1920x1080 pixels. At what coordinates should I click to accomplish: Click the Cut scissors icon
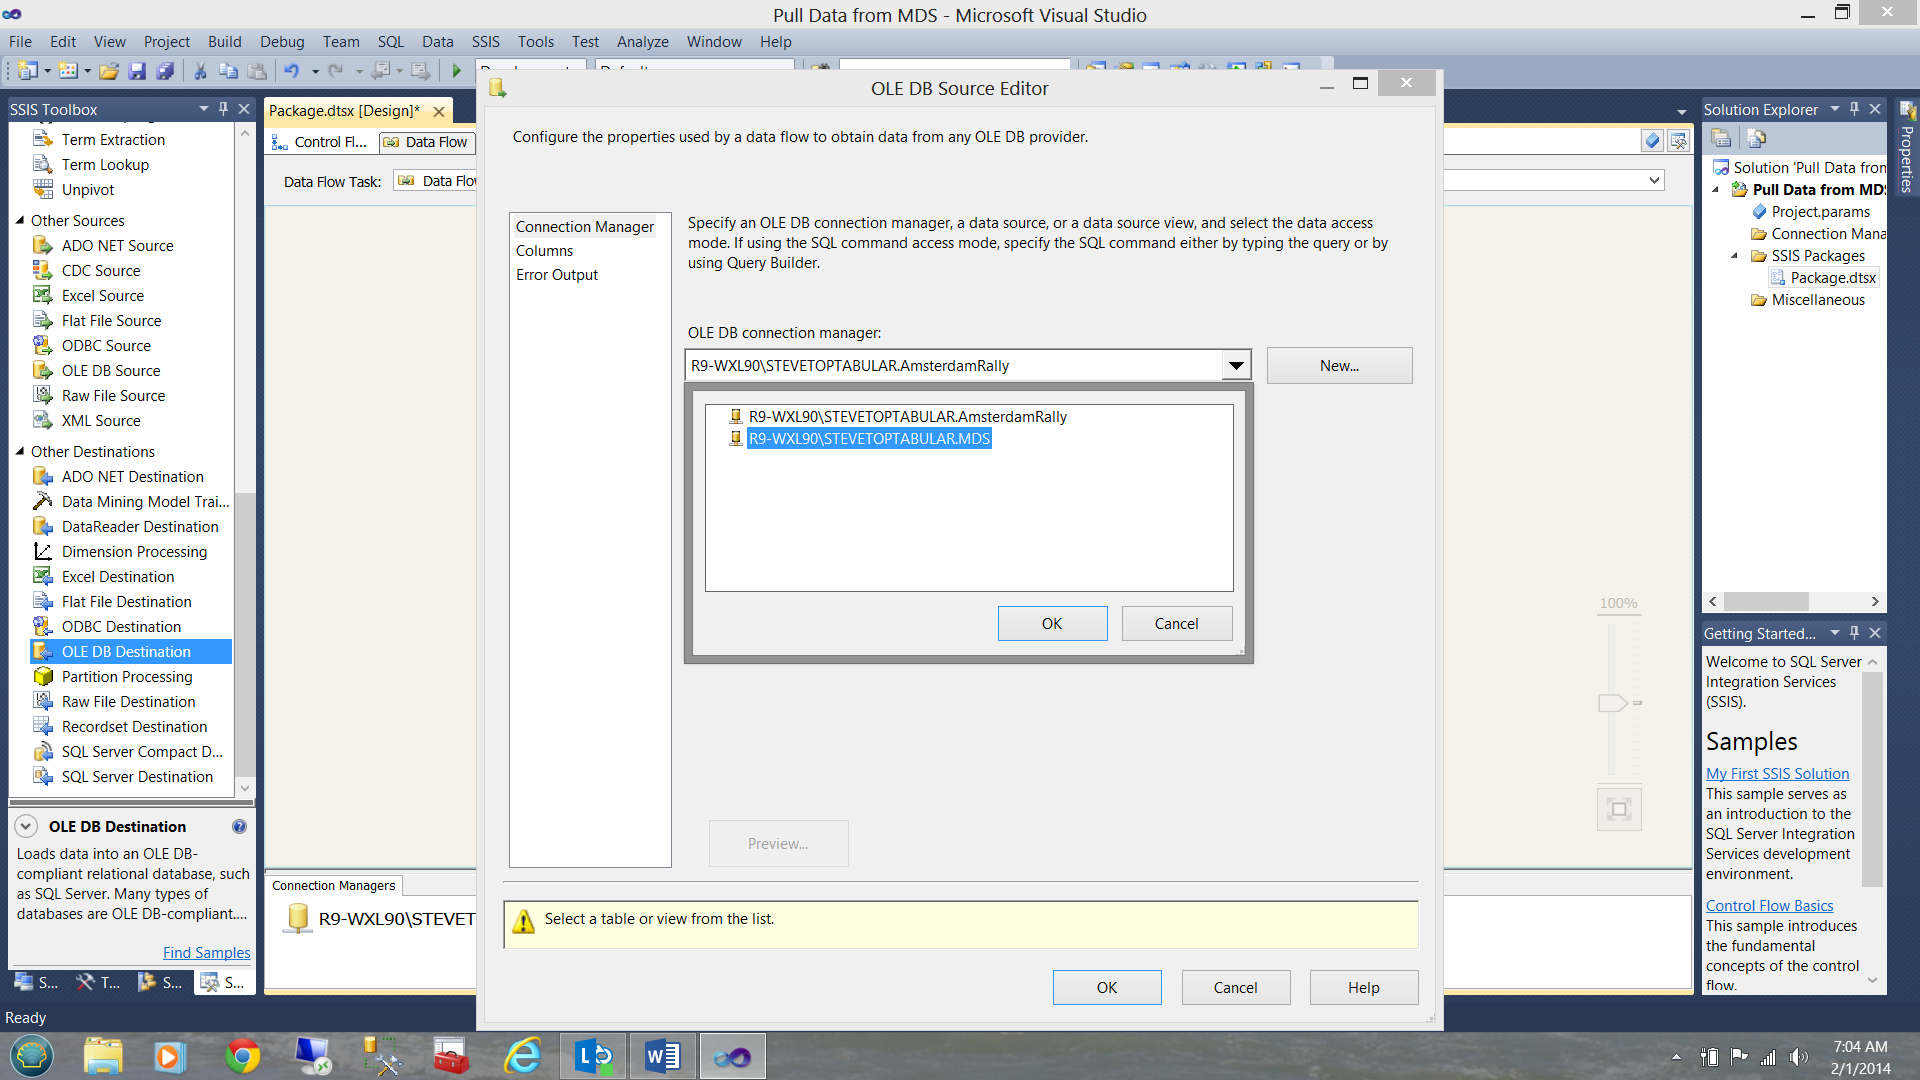click(200, 71)
